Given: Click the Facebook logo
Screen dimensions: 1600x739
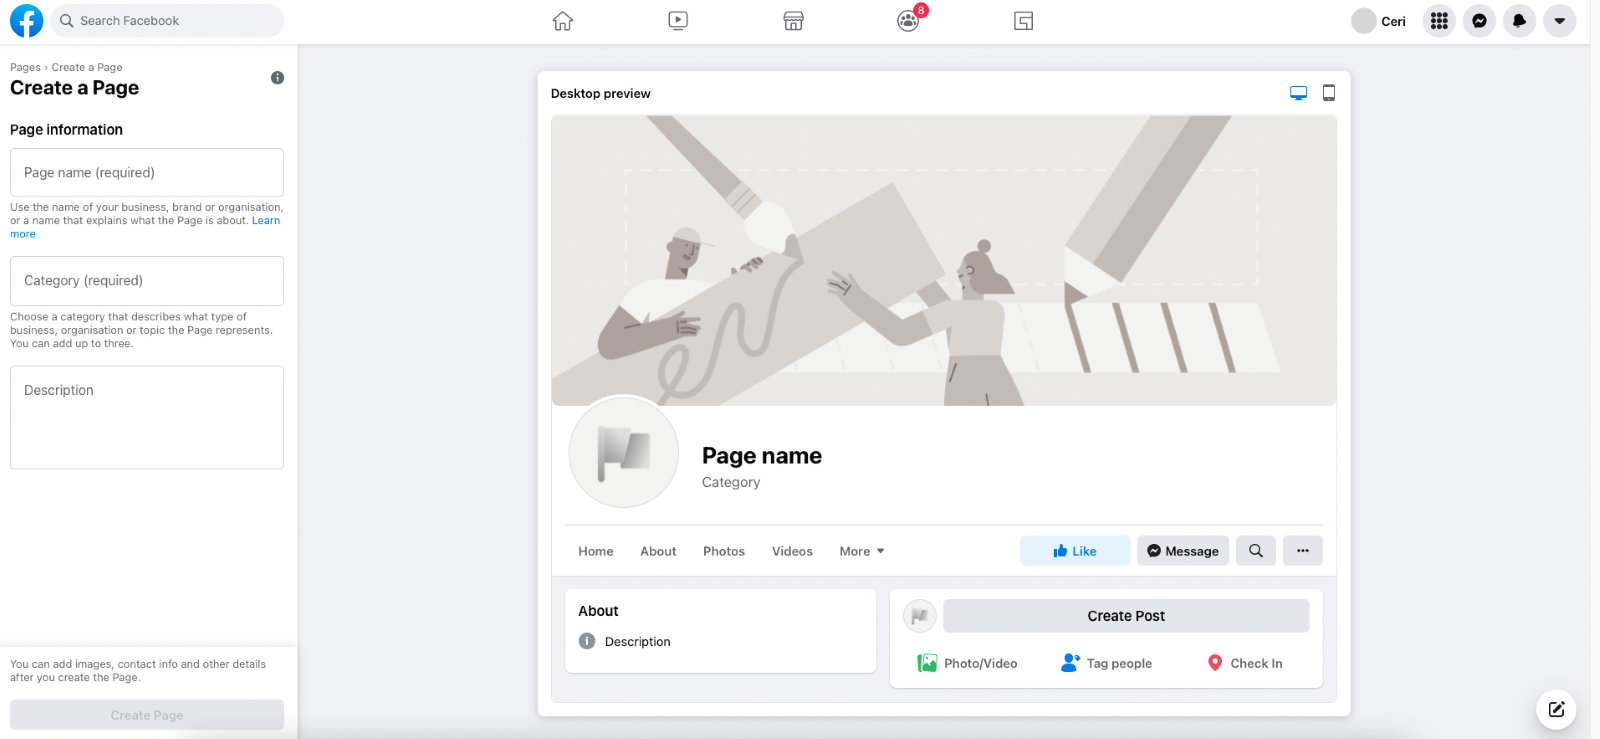Looking at the screenshot, I should pyautogui.click(x=26, y=21).
